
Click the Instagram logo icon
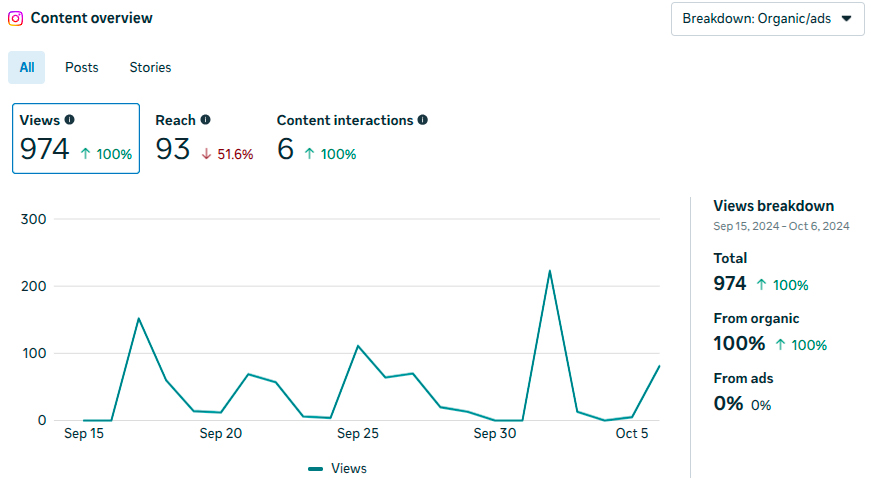[16, 18]
